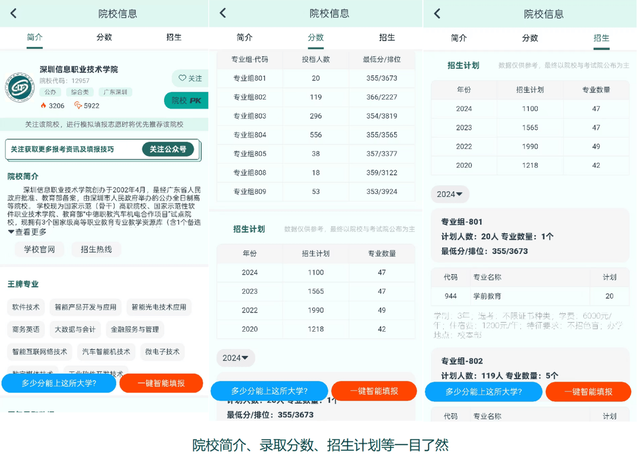Image resolution: width=640 pixels, height=464 pixels.
Task: Select the 商务英语 major tag
Action: tap(26, 329)
